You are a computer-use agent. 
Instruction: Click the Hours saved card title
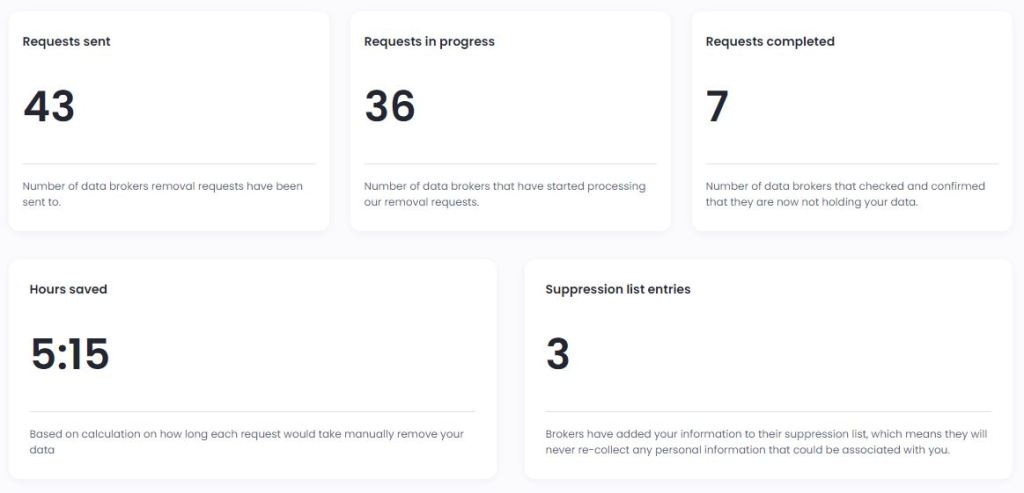[x=68, y=289]
